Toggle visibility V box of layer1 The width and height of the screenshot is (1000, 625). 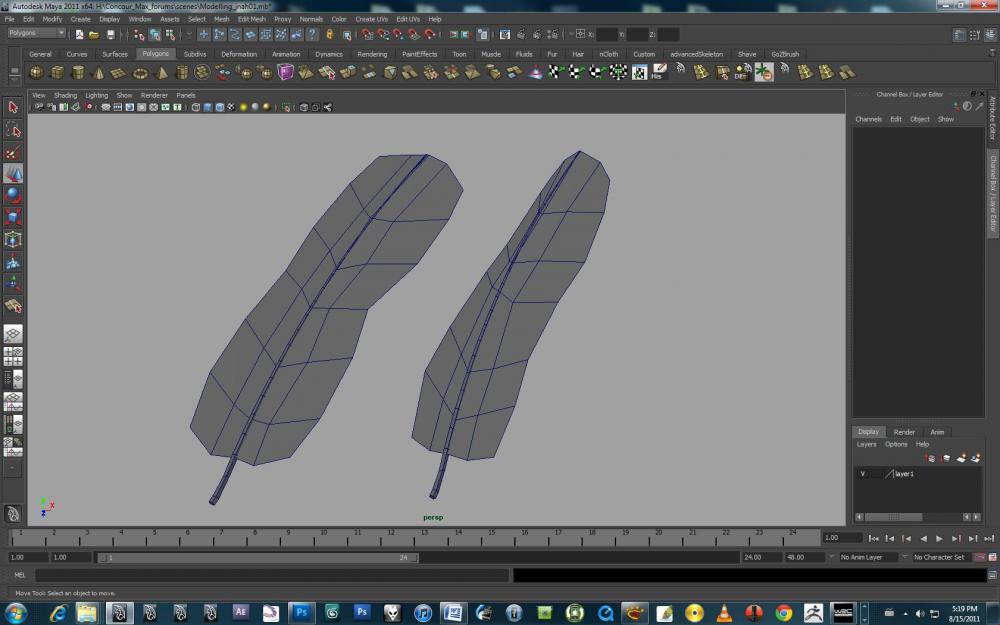(862, 474)
